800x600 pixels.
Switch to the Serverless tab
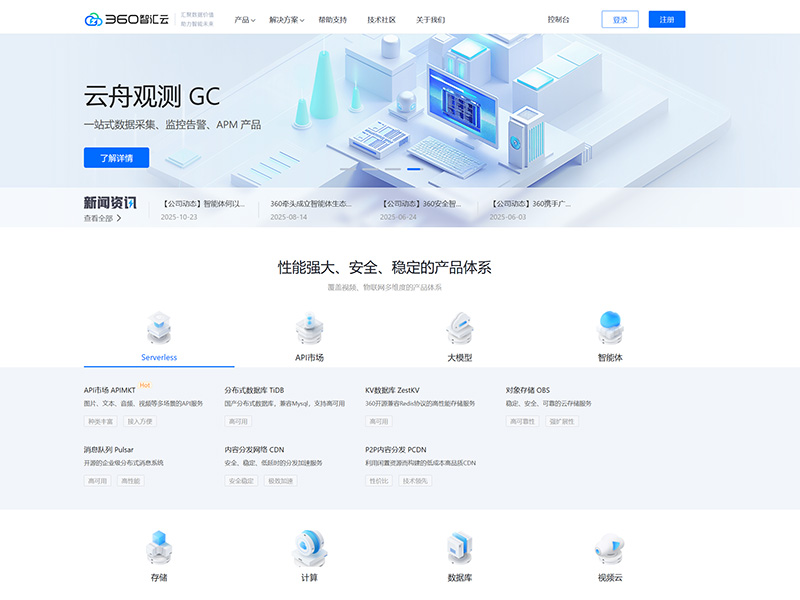[160, 357]
